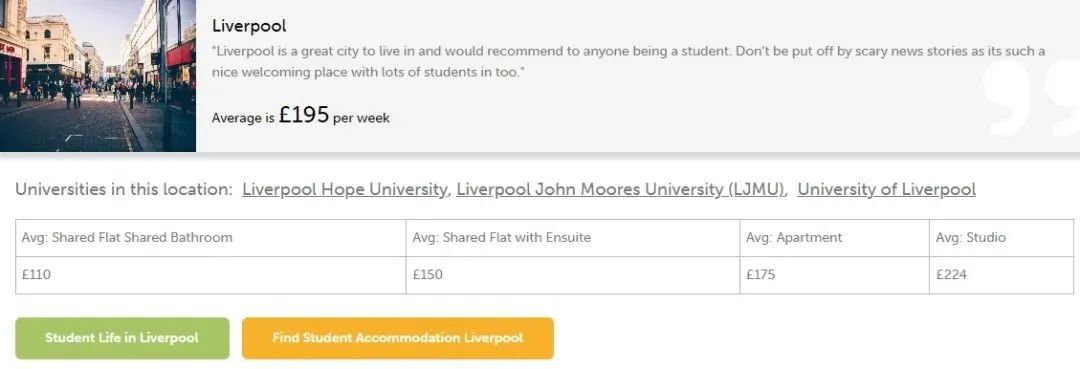This screenshot has height=369, width=1080.
Task: Visit the University of Liverpool link
Action: pos(886,189)
